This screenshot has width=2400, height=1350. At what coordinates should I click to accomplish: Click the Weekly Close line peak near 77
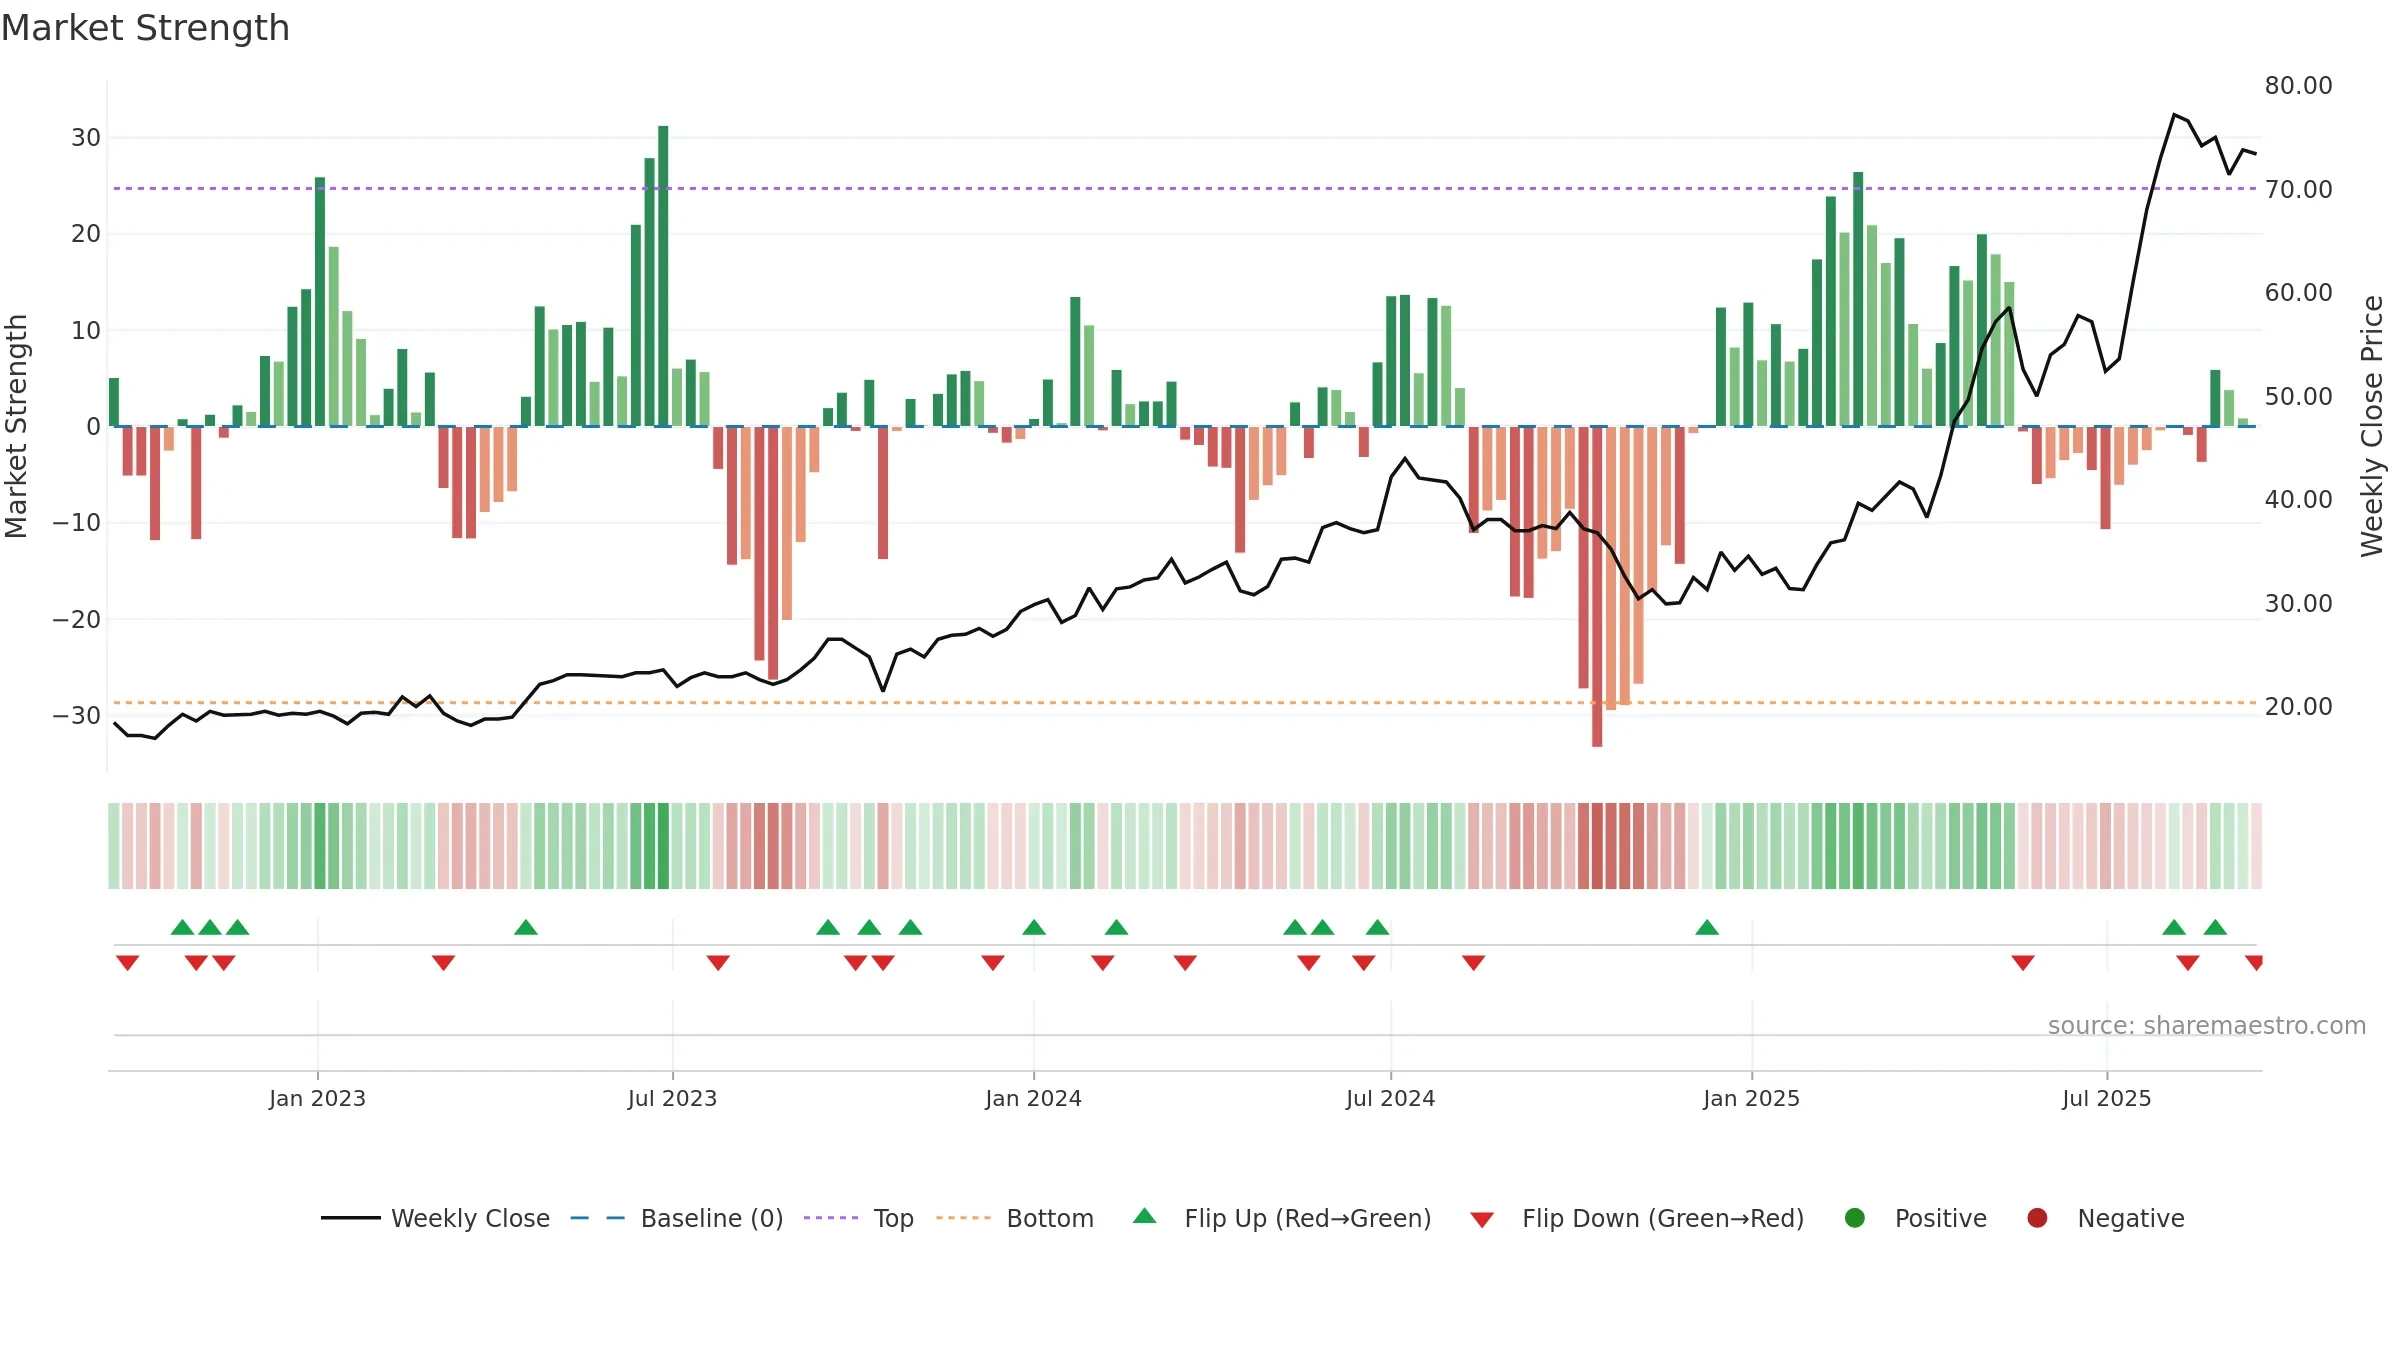pyautogui.click(x=2174, y=115)
